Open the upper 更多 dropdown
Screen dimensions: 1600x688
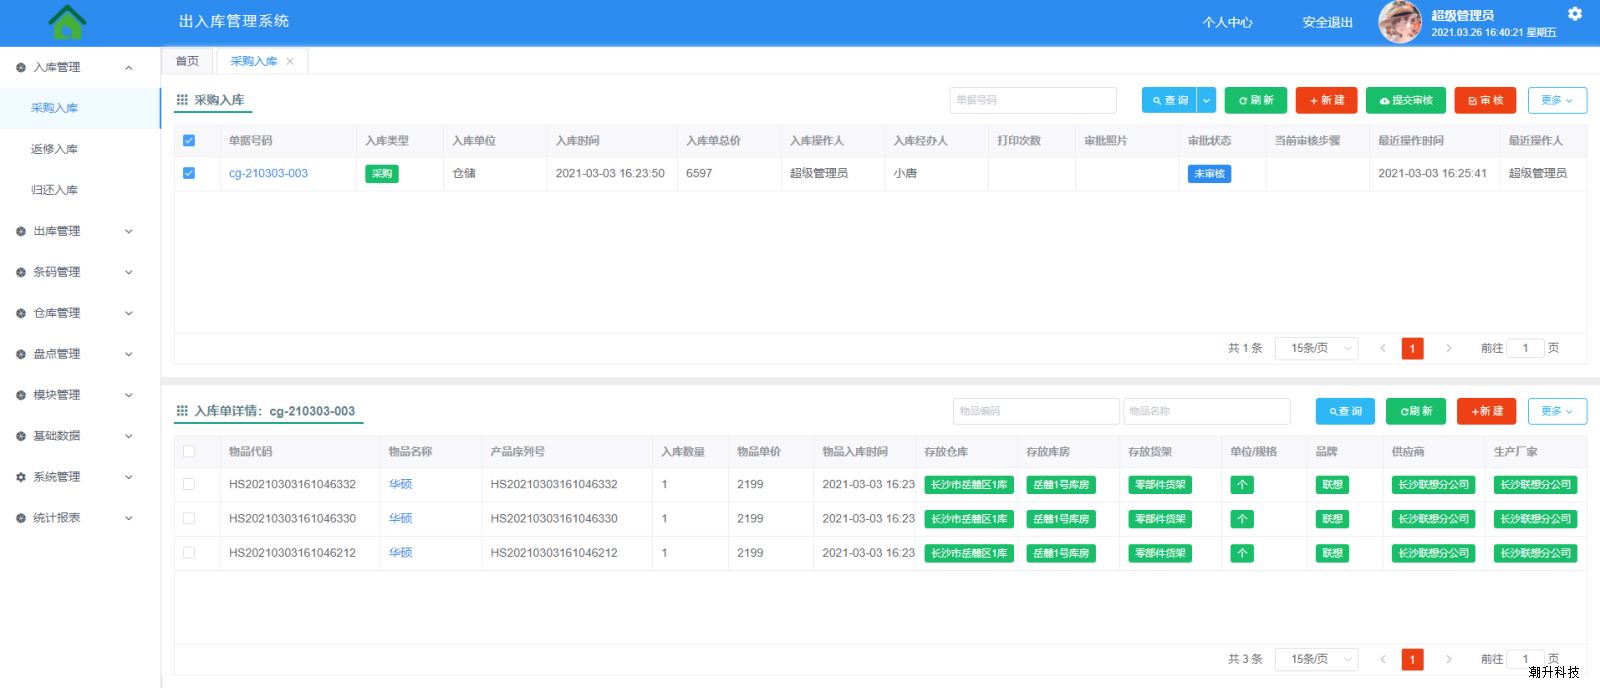coord(1557,100)
